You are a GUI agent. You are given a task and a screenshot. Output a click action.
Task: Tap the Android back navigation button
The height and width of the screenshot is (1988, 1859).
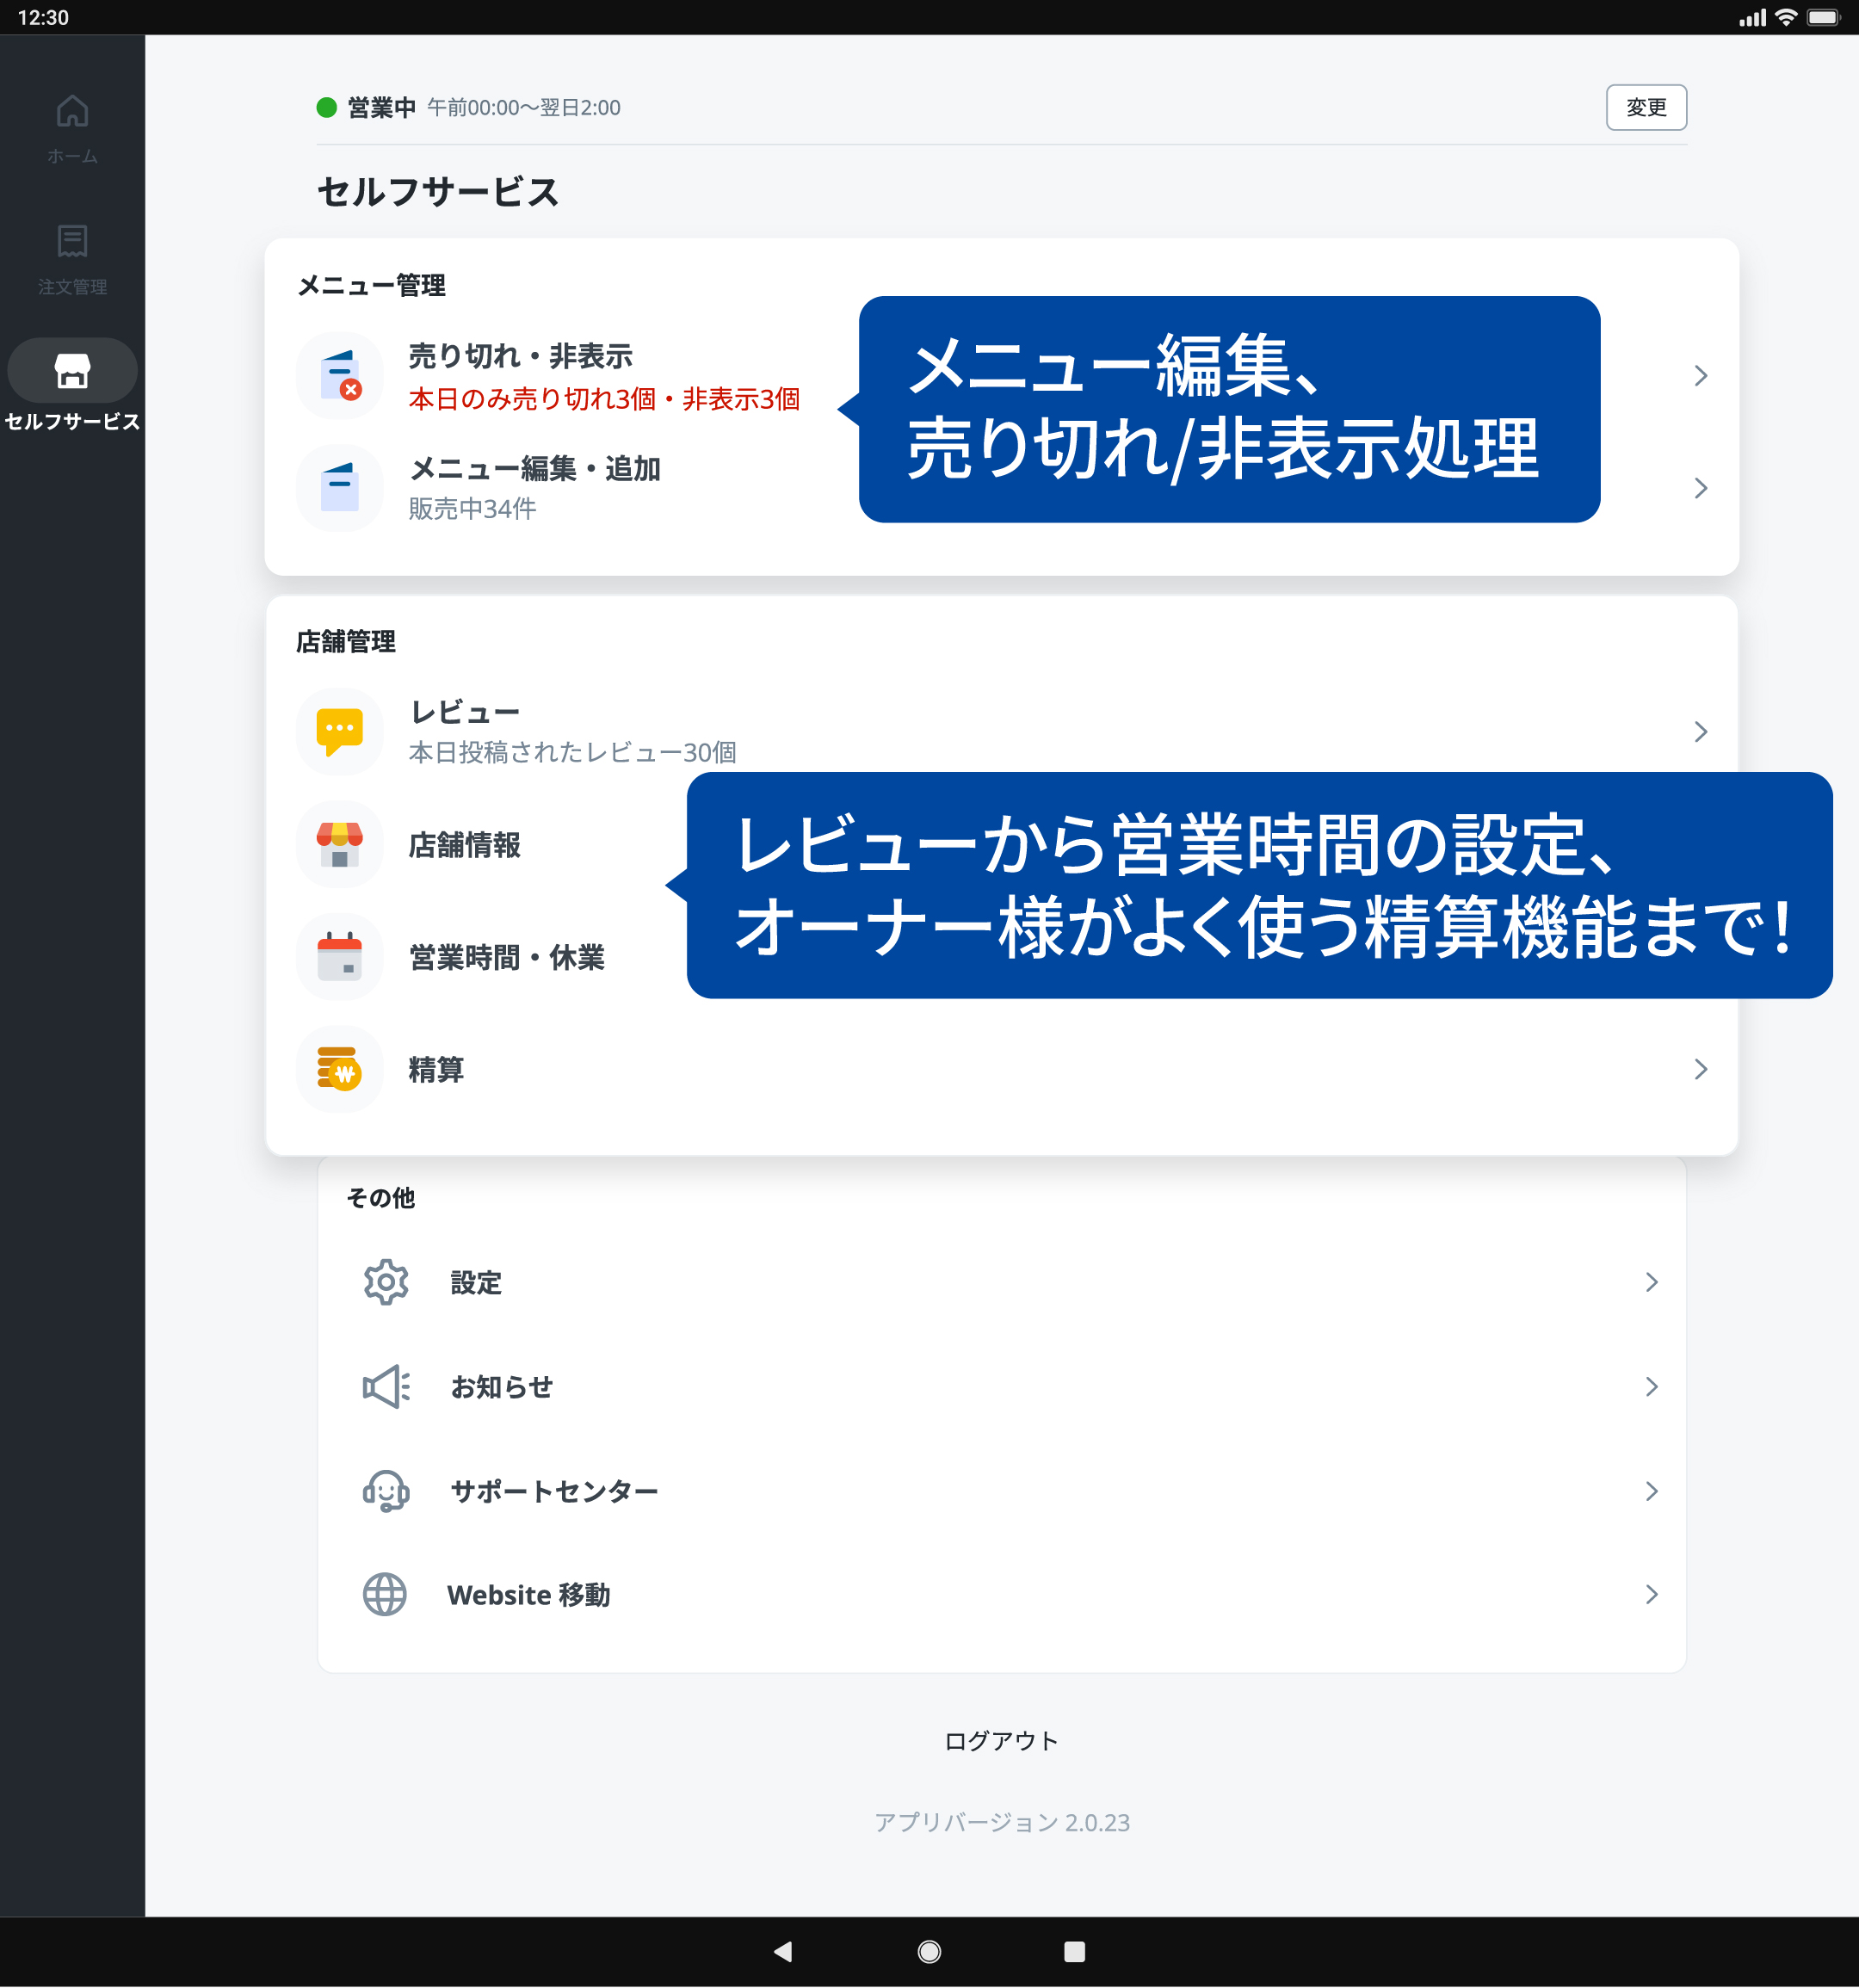pos(783,1951)
